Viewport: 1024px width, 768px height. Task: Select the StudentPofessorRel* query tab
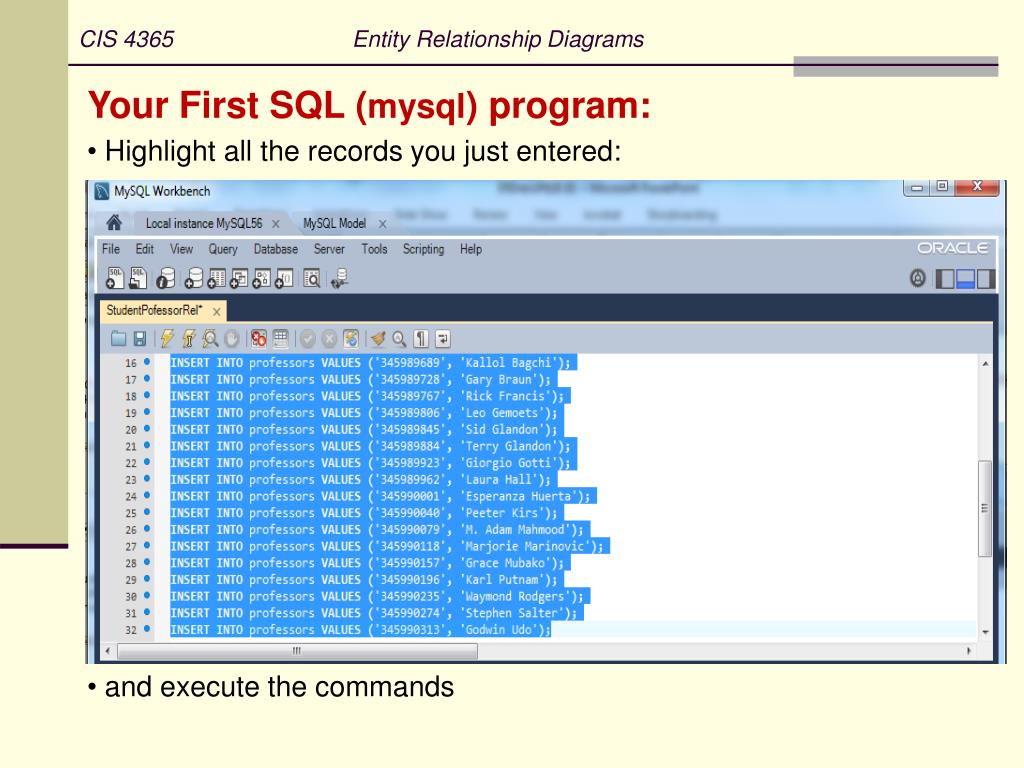coord(155,310)
